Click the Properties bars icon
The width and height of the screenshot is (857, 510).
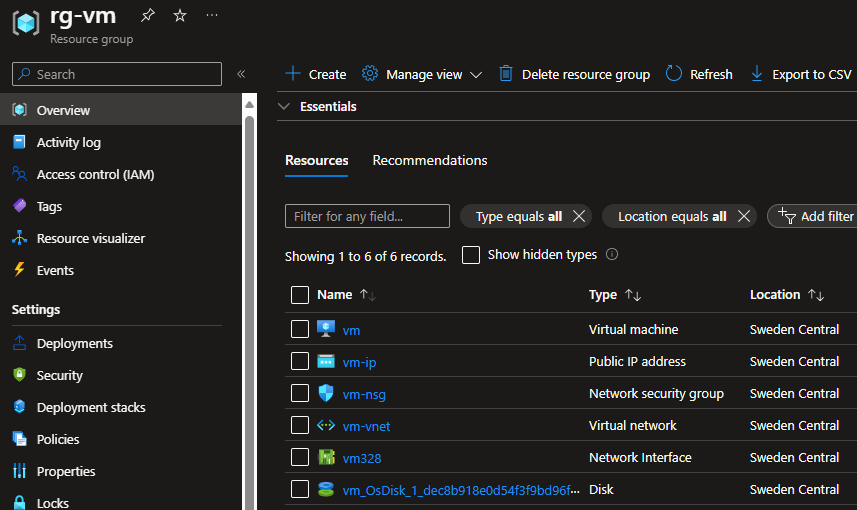pos(20,471)
